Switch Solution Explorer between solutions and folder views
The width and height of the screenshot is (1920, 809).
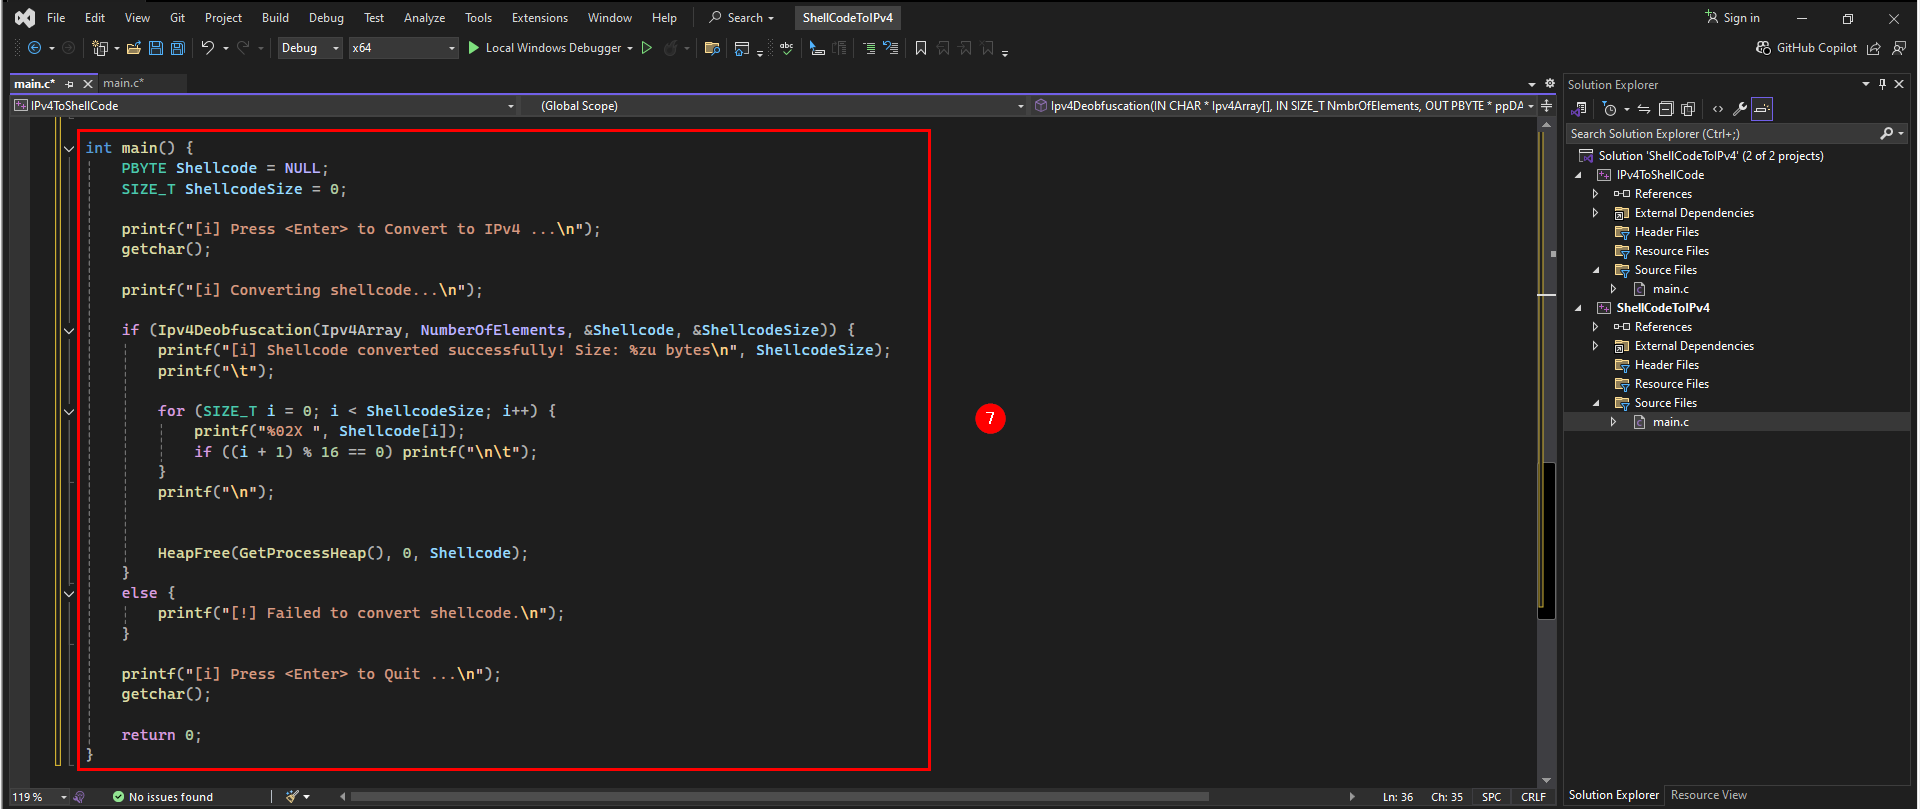[x=1581, y=109]
